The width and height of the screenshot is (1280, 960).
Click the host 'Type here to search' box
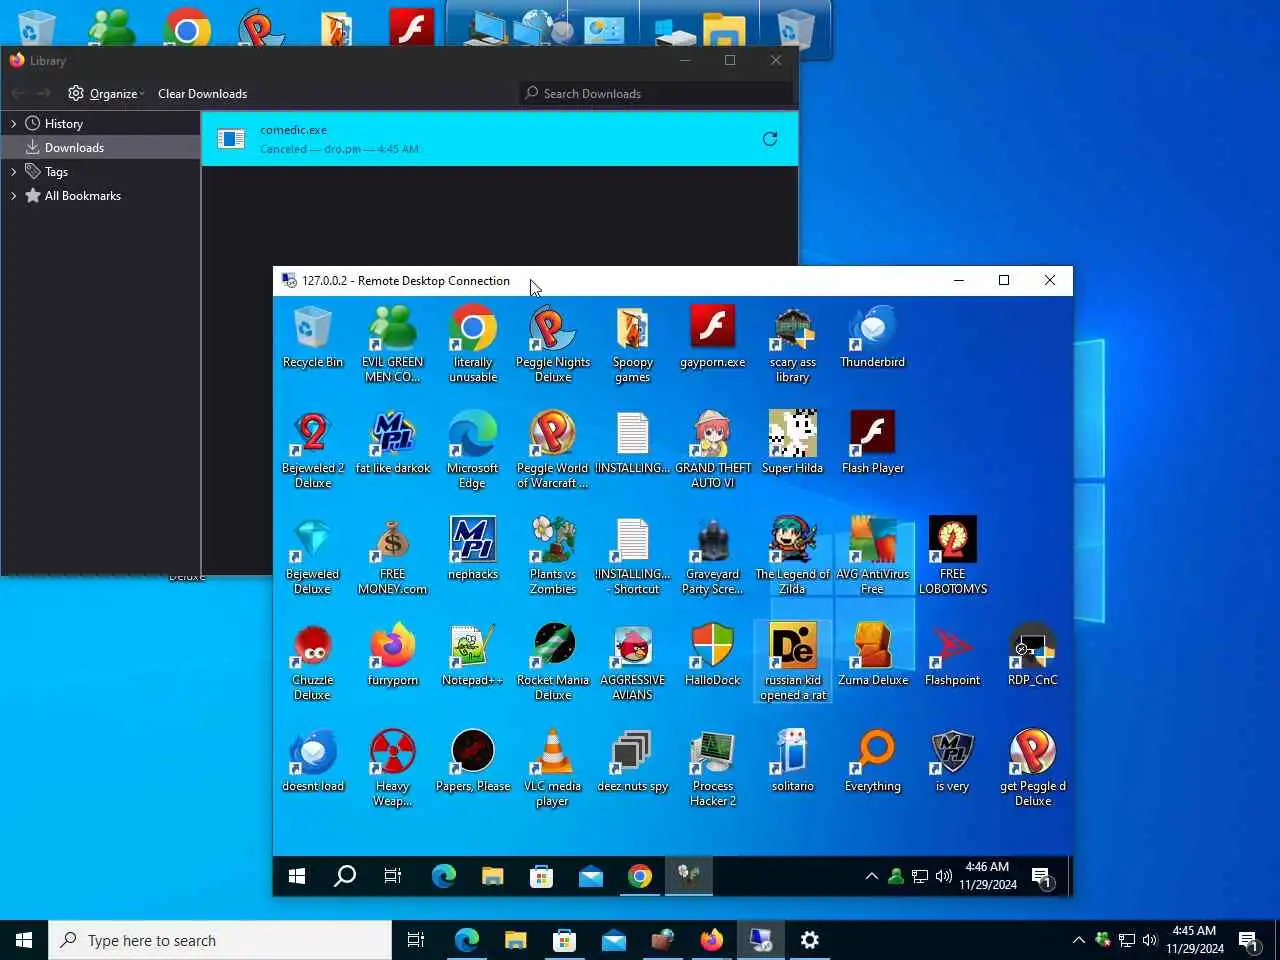click(220, 940)
